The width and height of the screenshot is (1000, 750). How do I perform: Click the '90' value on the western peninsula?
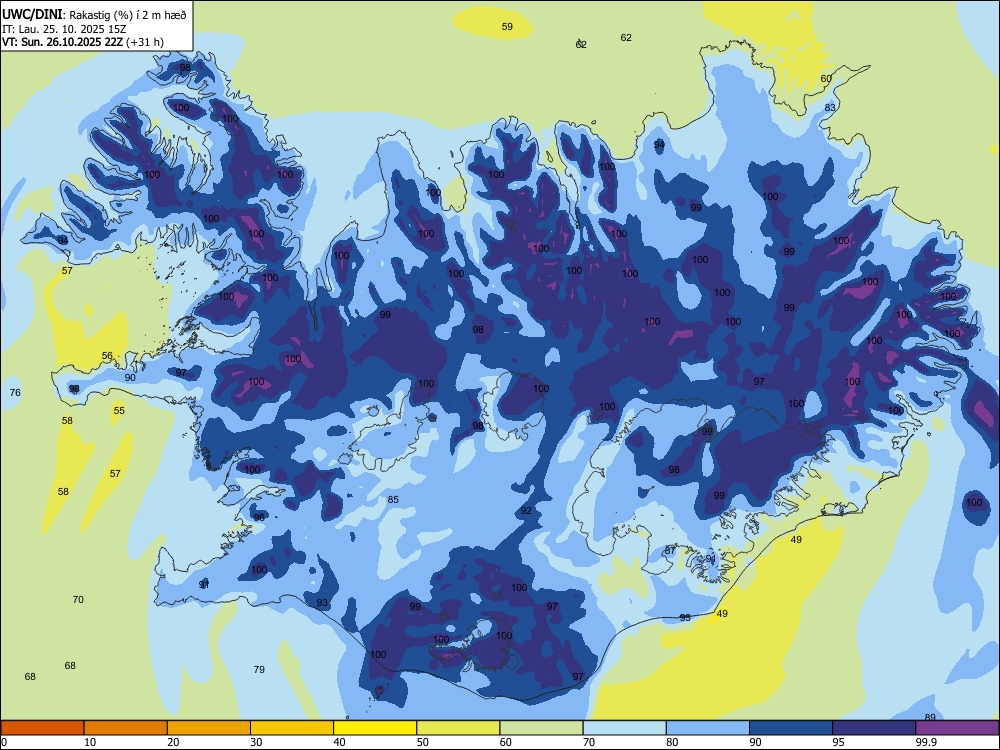point(130,377)
